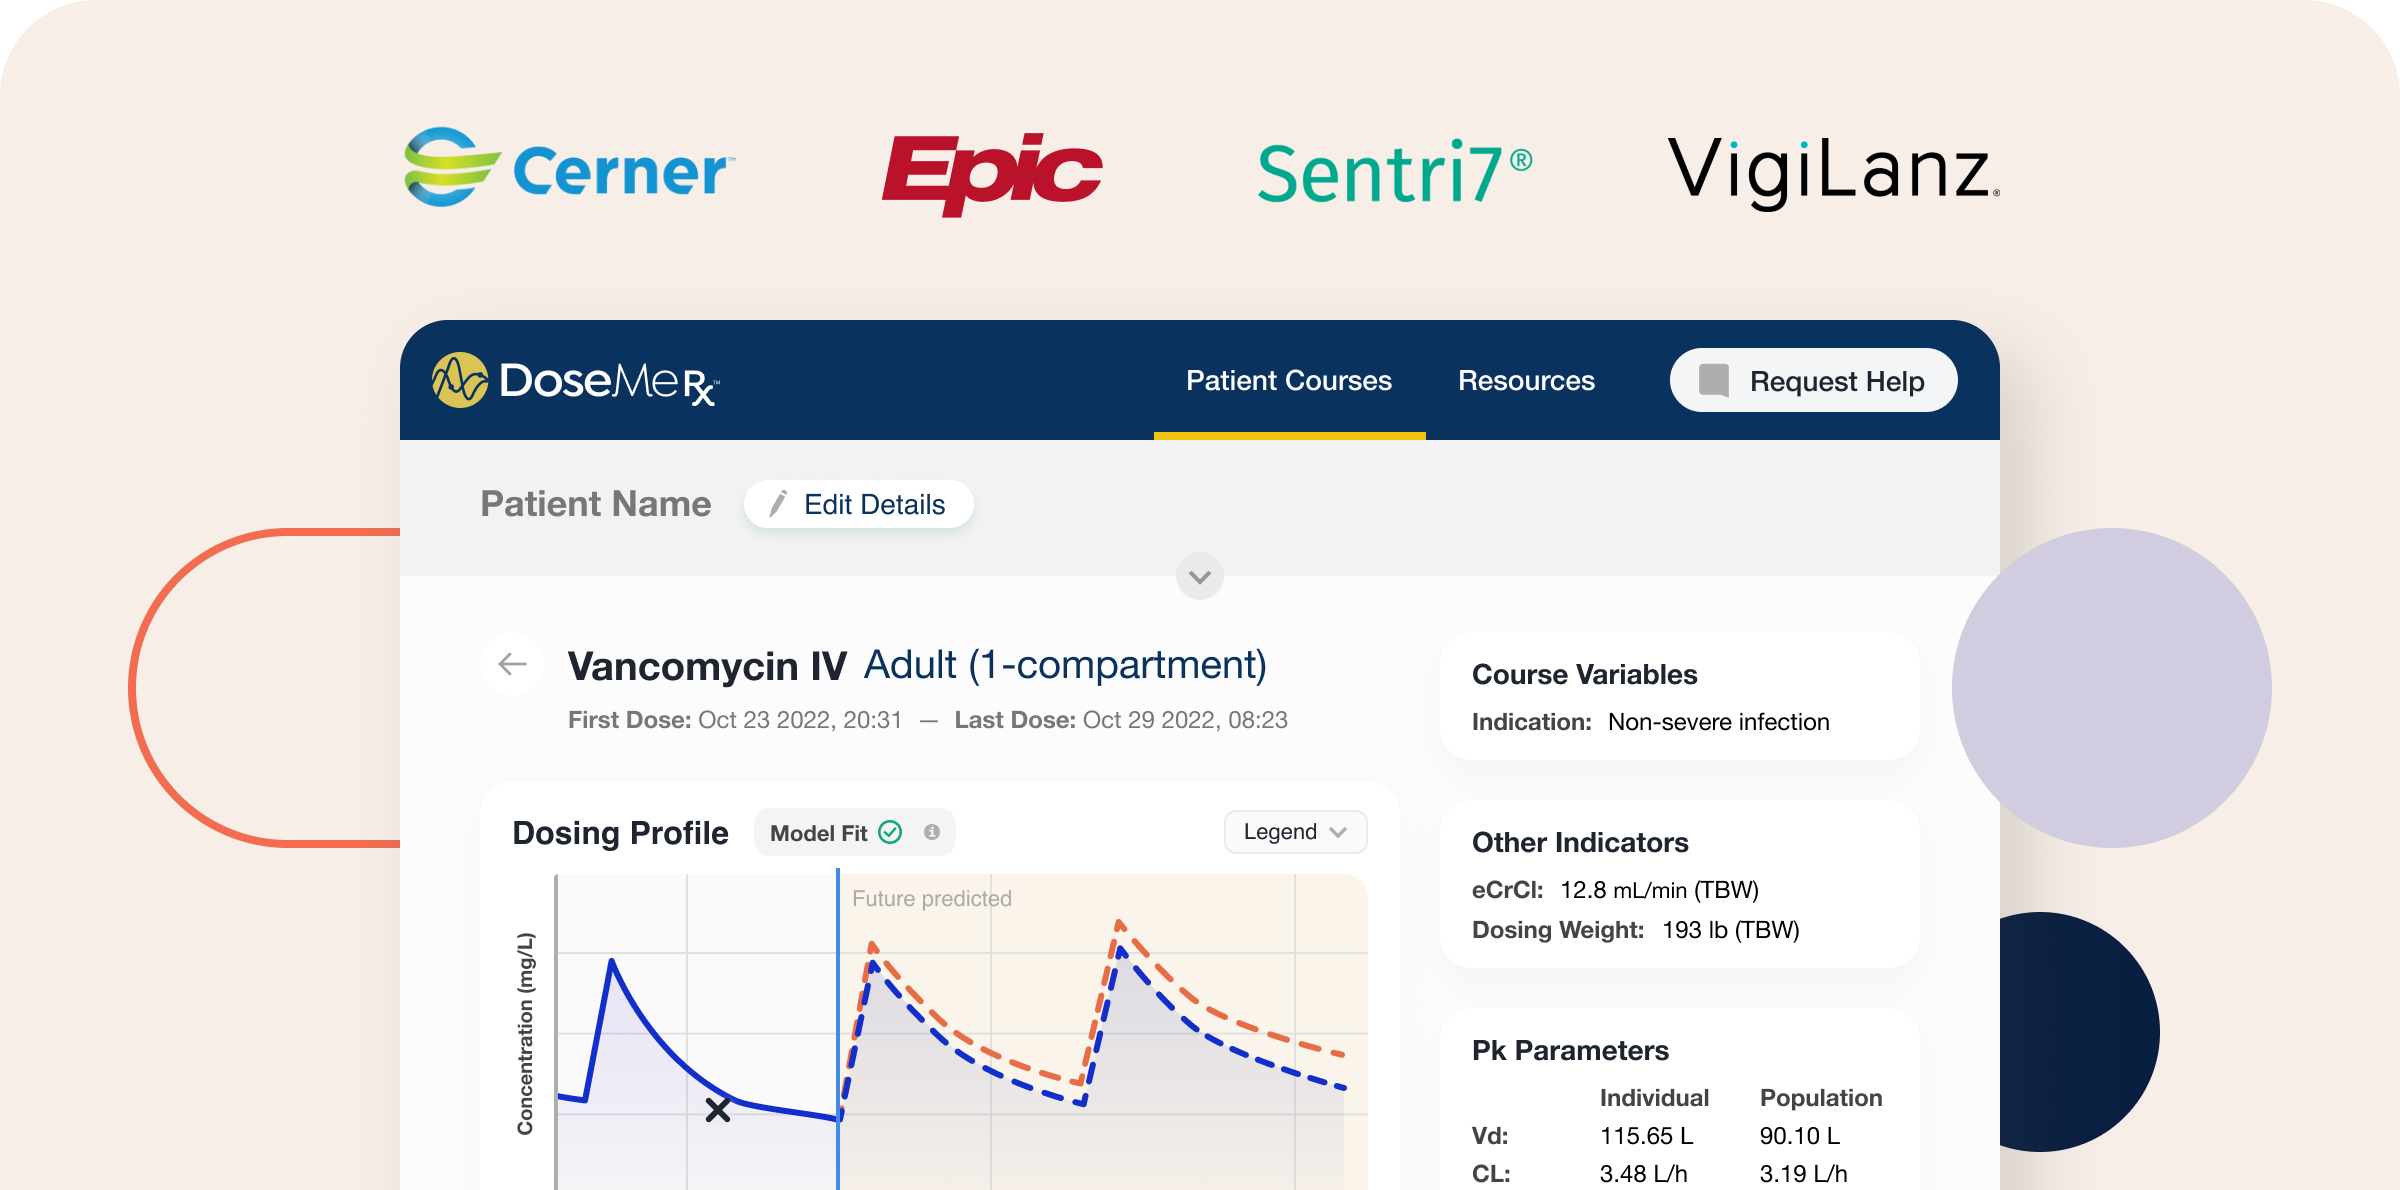
Task: Click the pencil icon in Edit Details
Action: [x=778, y=504]
